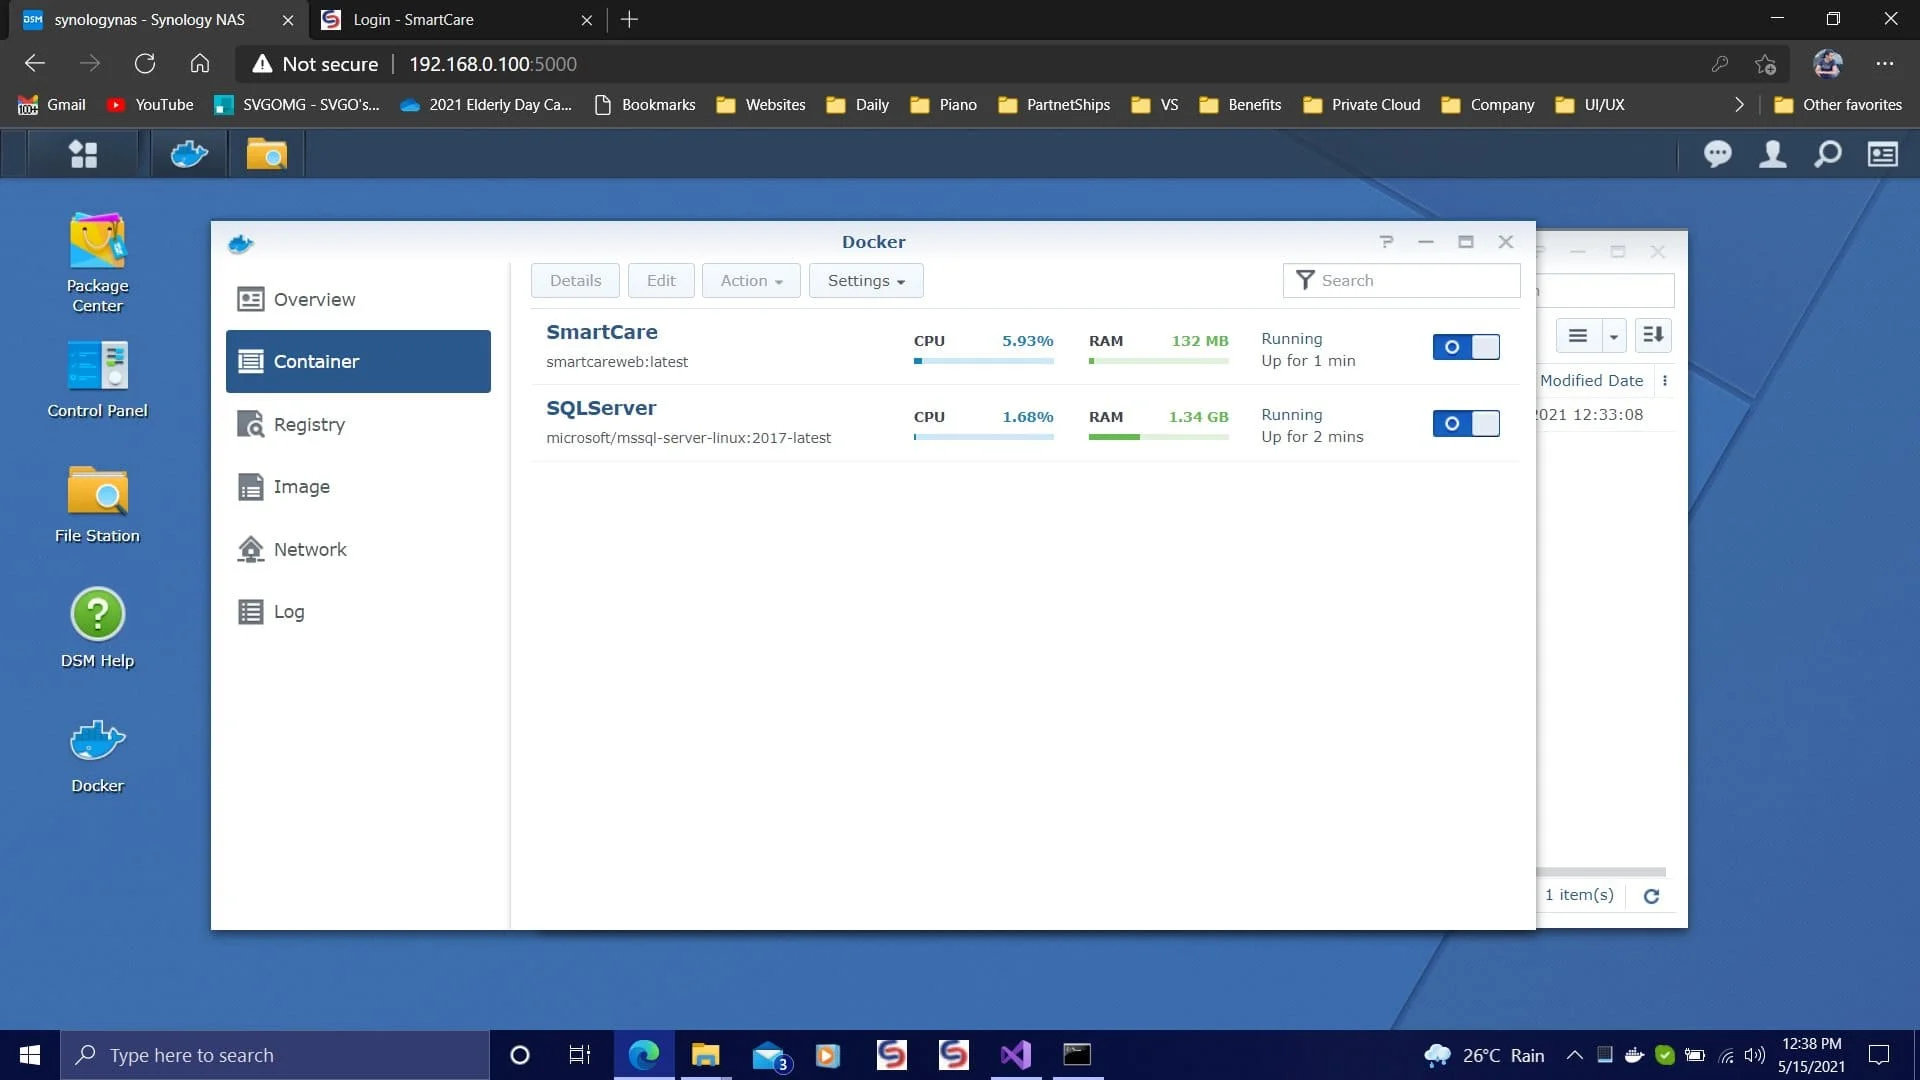Image resolution: width=1920 pixels, height=1080 pixels.
Task: Open column options beside Modified Date
Action: [x=1664, y=381]
